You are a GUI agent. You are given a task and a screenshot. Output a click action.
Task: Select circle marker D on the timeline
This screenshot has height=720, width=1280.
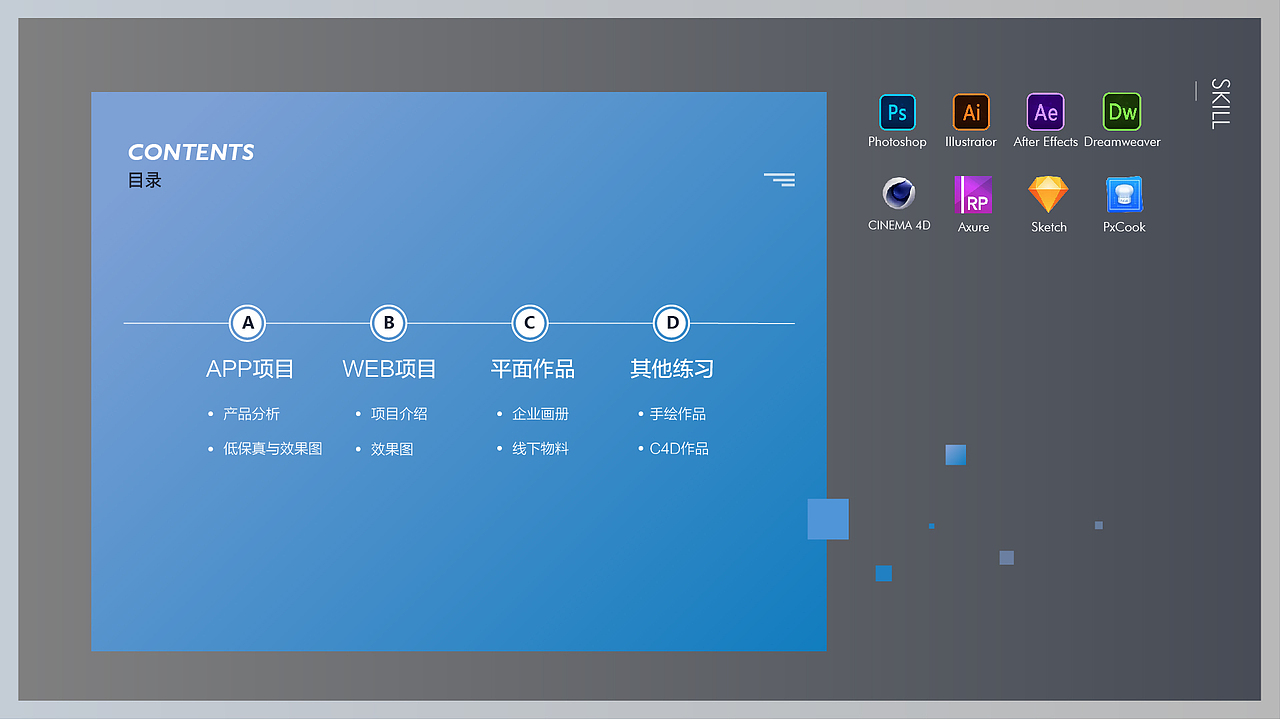(671, 323)
